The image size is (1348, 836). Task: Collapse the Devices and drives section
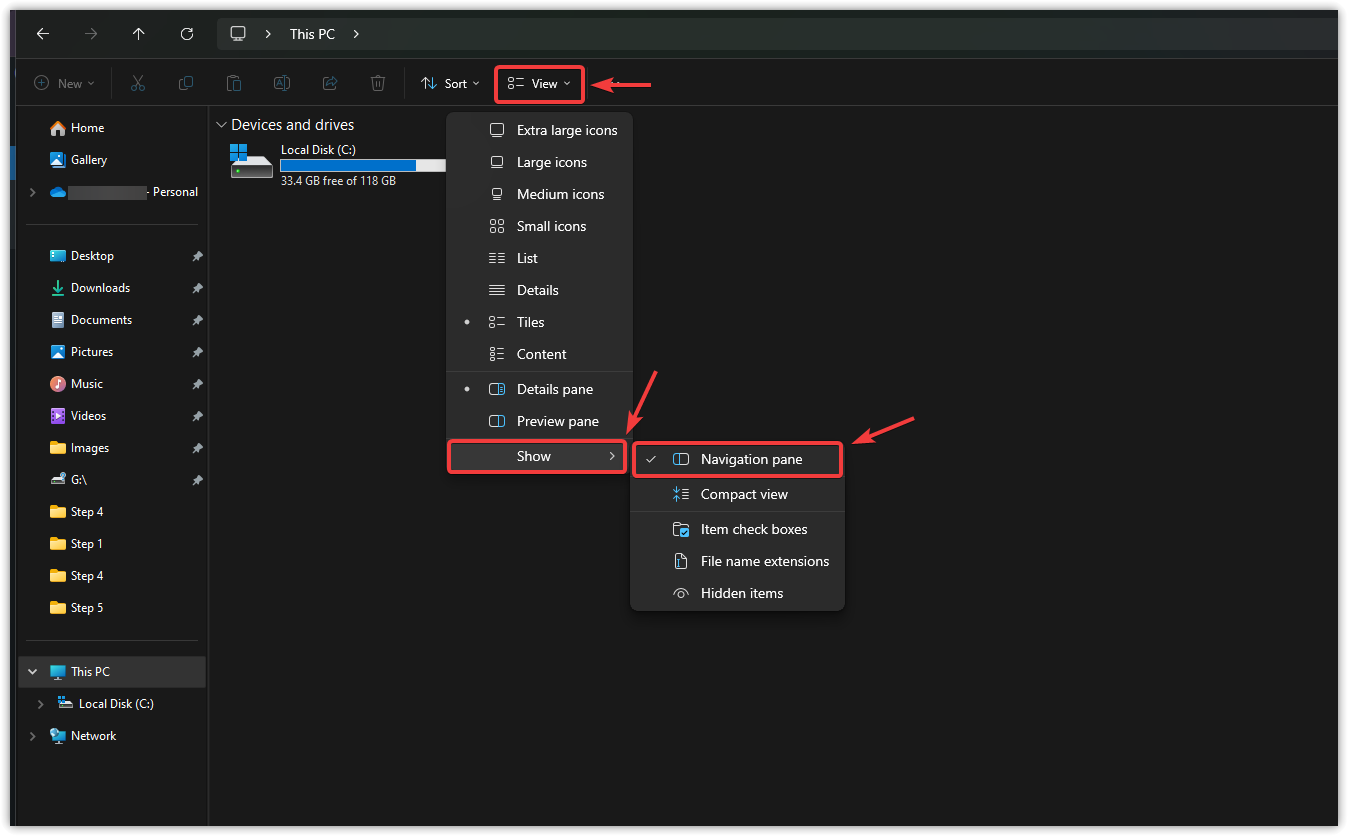[x=221, y=125]
